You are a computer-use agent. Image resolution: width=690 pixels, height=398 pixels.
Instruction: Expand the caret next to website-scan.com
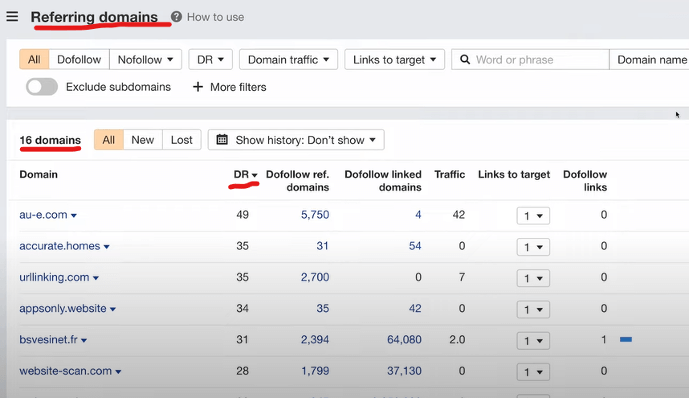[x=118, y=372]
